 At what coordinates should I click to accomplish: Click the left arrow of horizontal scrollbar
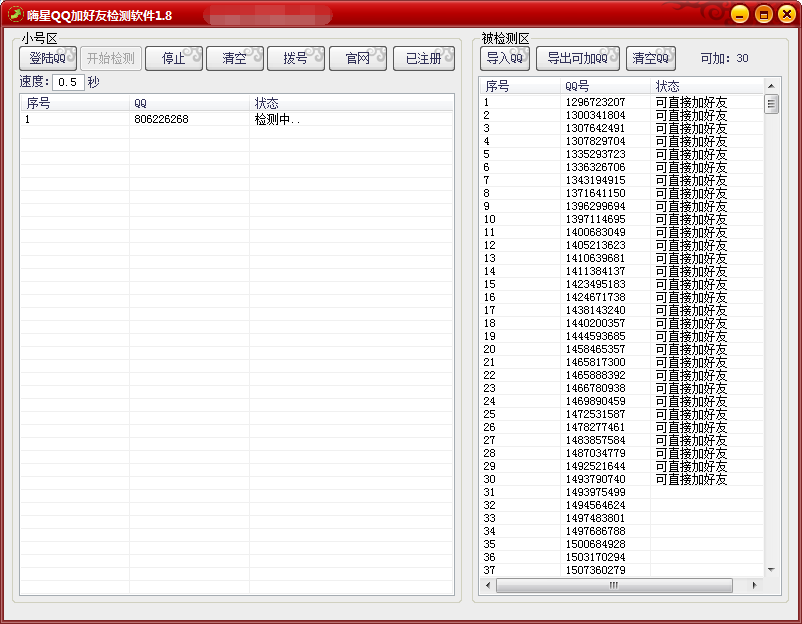click(x=488, y=585)
